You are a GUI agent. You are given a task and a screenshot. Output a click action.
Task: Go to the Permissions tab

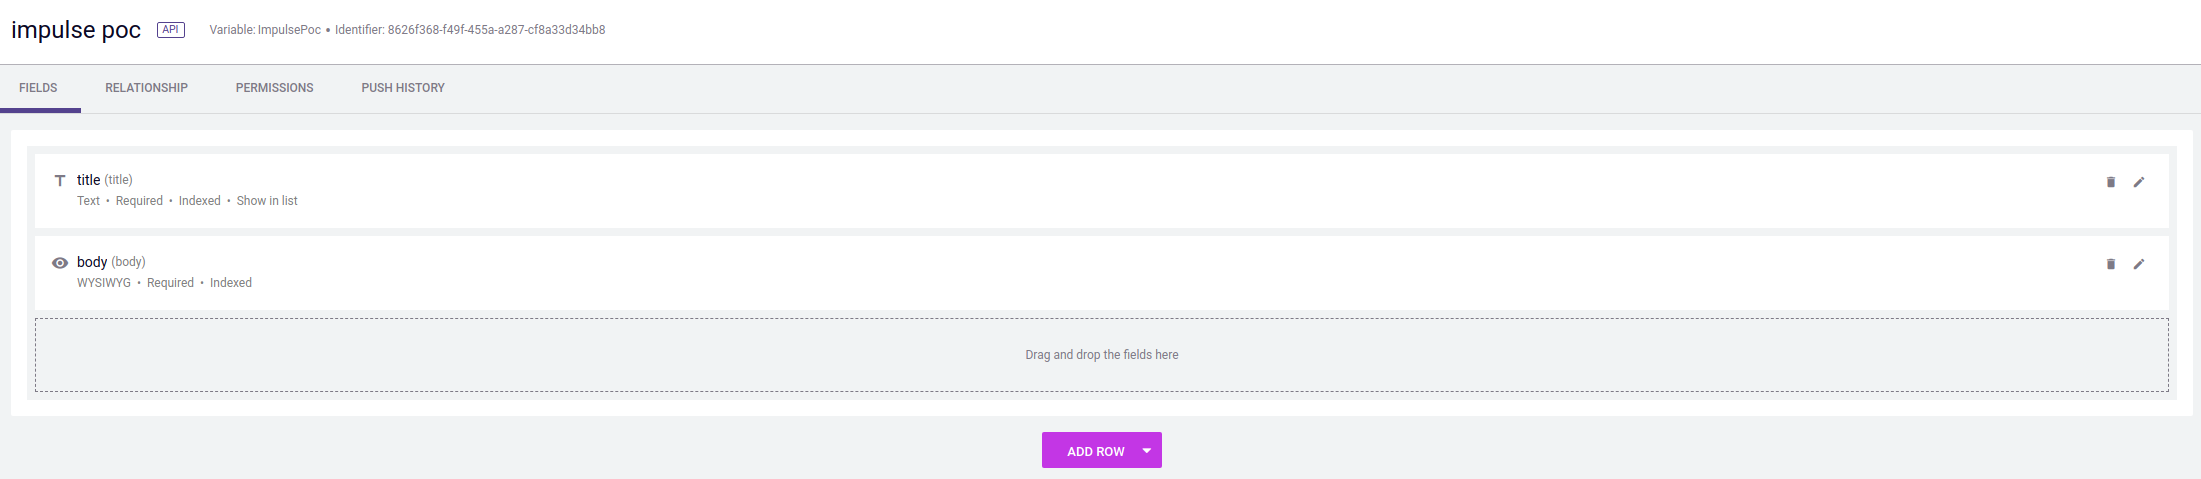(274, 88)
